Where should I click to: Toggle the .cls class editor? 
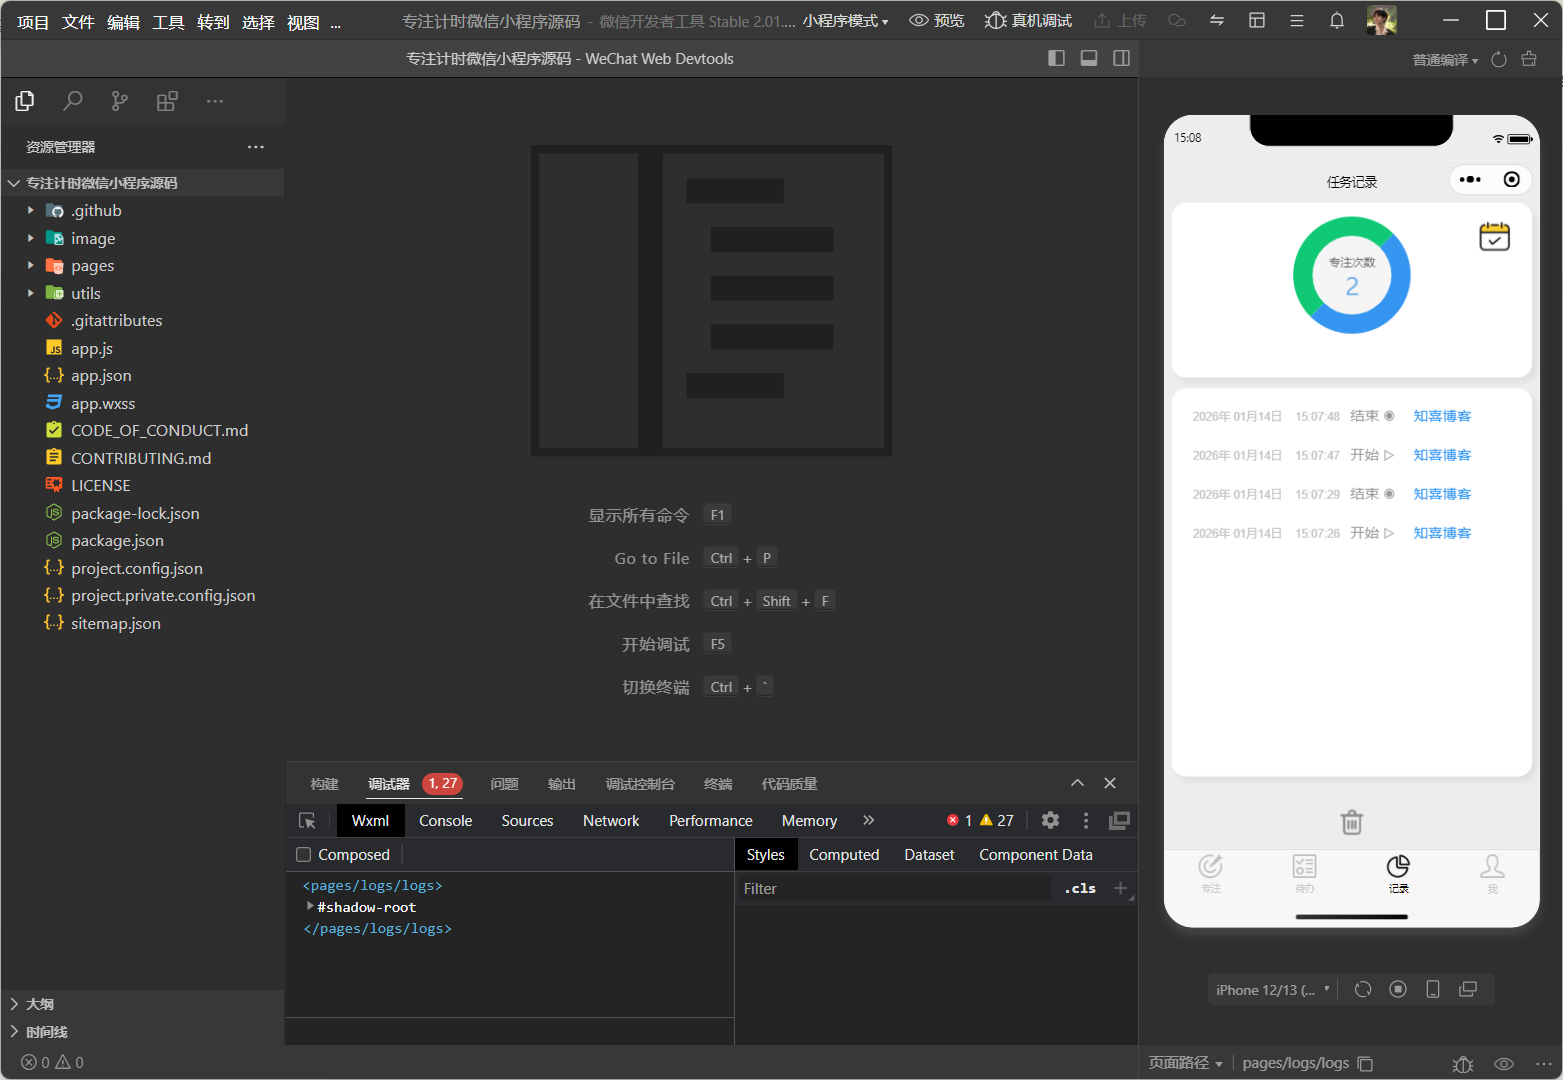click(x=1080, y=888)
